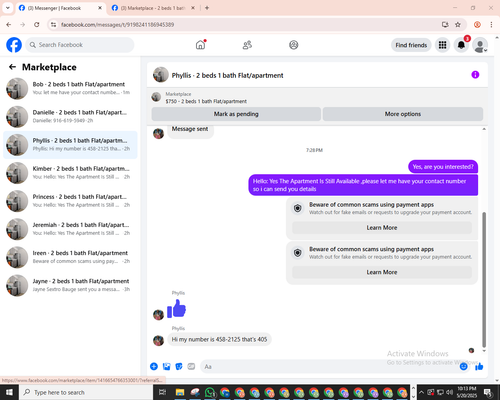This screenshot has height=400, width=500.
Task: Click the Search Facebook field
Action: coord(80,45)
